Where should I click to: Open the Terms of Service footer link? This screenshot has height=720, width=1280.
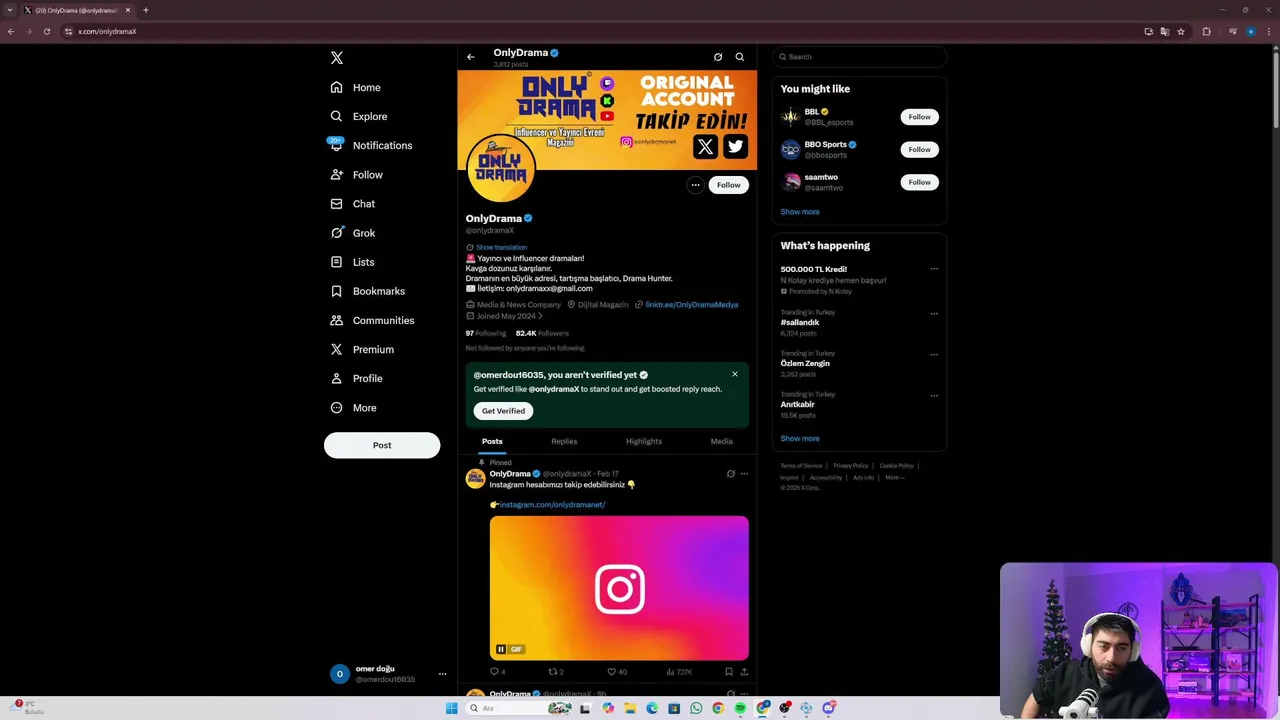[x=801, y=466]
